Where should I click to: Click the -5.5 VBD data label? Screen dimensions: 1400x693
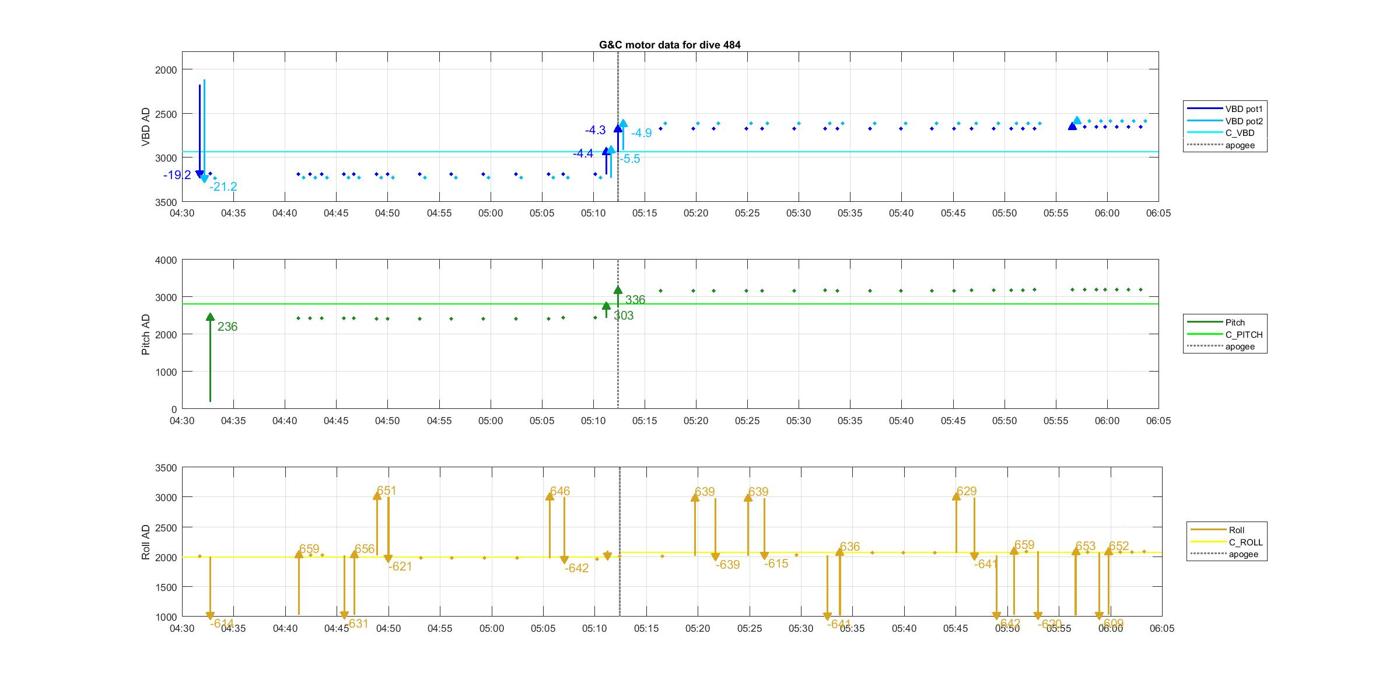coord(630,159)
